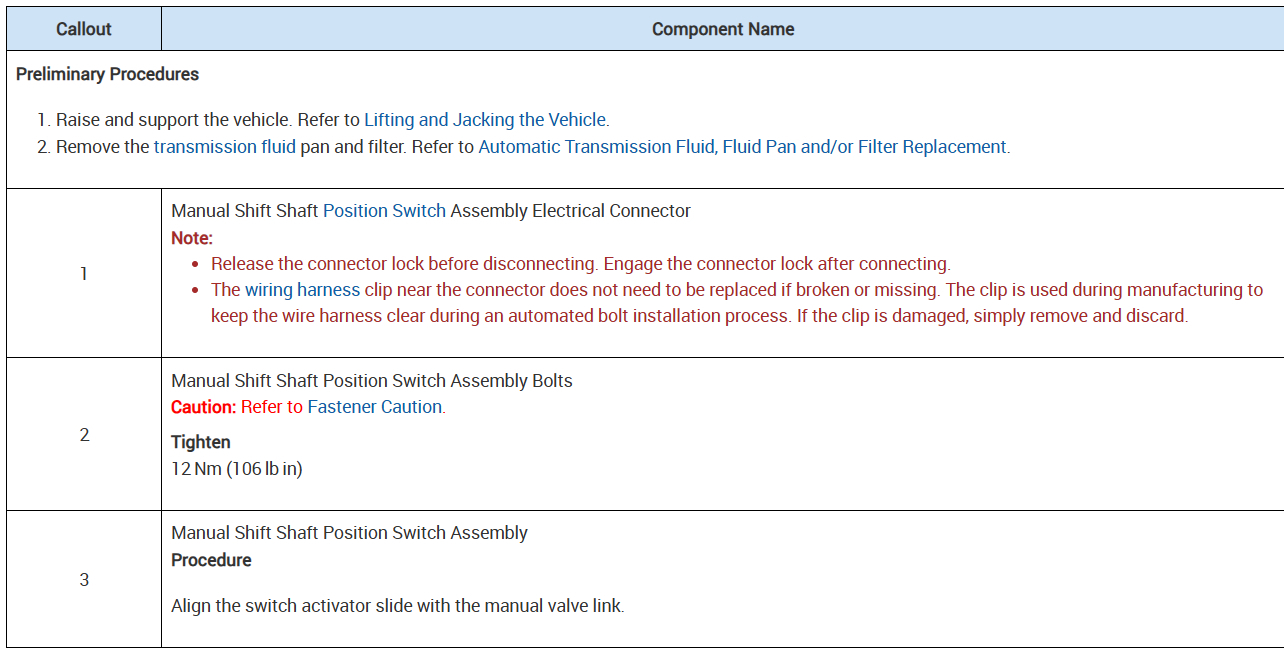Screen dimensions: 1284x652
Task: Click the Preliminary Procedures heading
Action: (x=107, y=74)
